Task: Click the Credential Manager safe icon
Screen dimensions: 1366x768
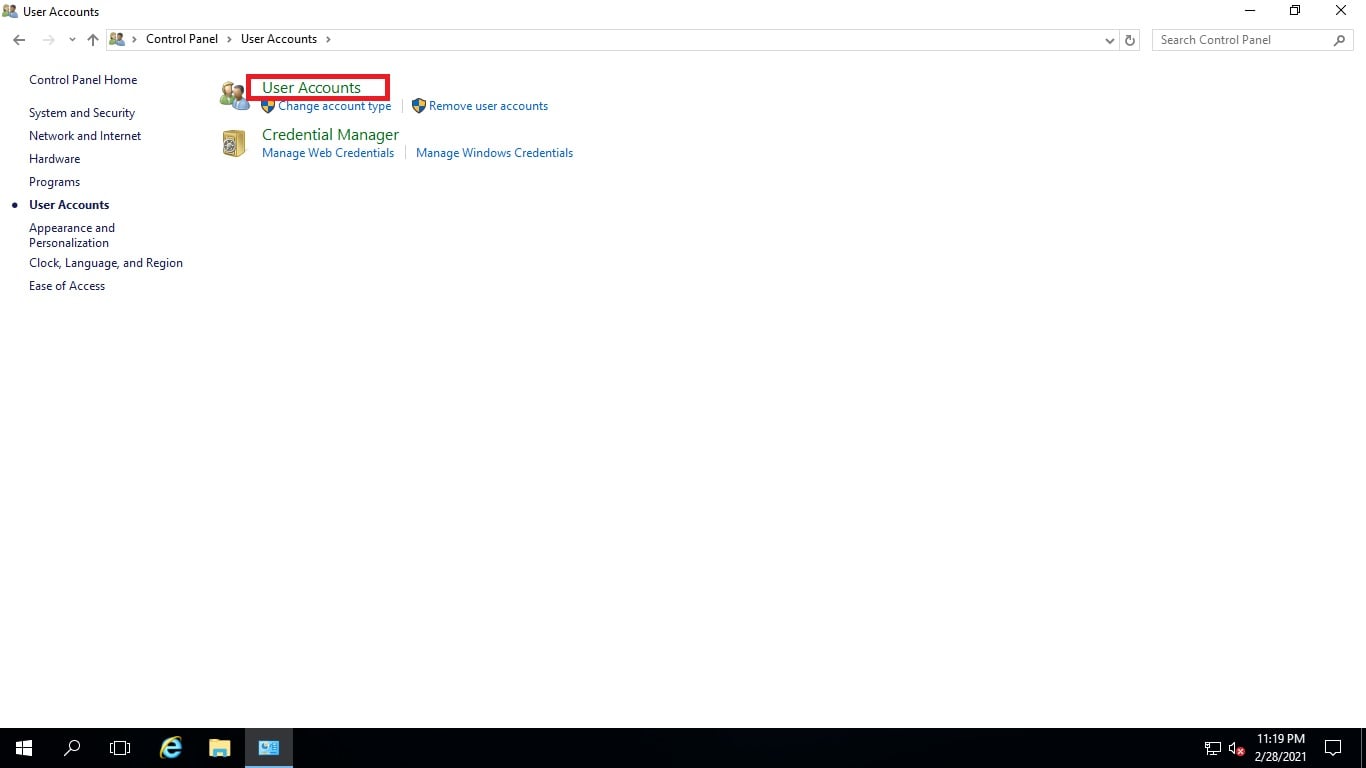Action: [233, 144]
